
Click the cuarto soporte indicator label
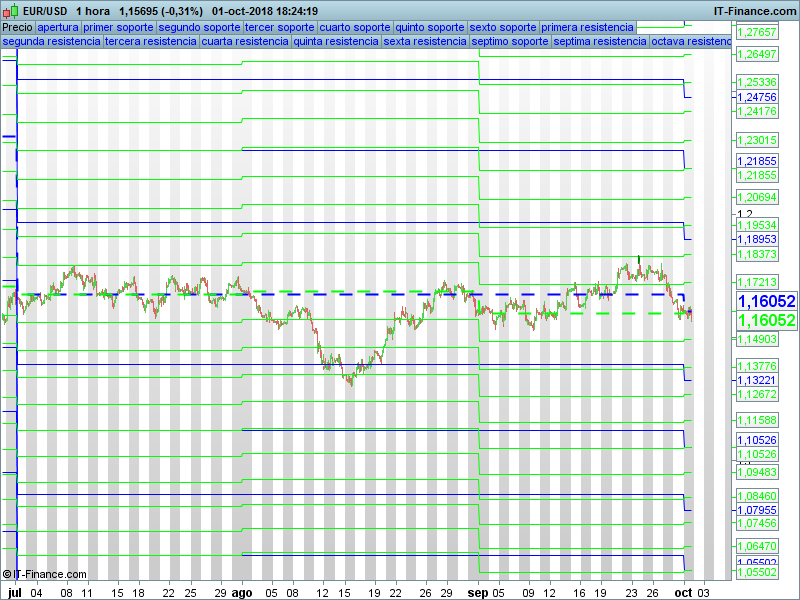355,27
